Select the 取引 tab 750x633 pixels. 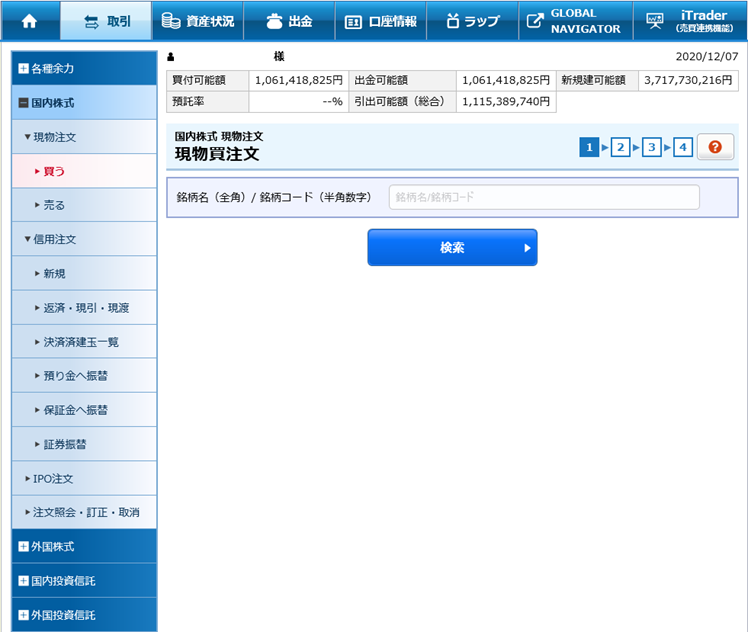tap(106, 21)
